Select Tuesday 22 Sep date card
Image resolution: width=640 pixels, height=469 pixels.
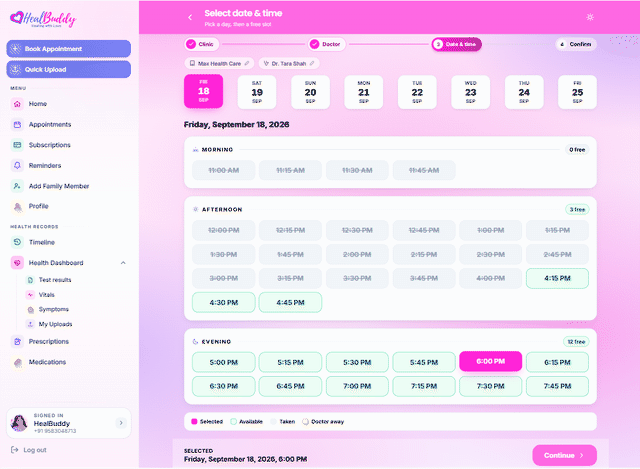(x=417, y=92)
